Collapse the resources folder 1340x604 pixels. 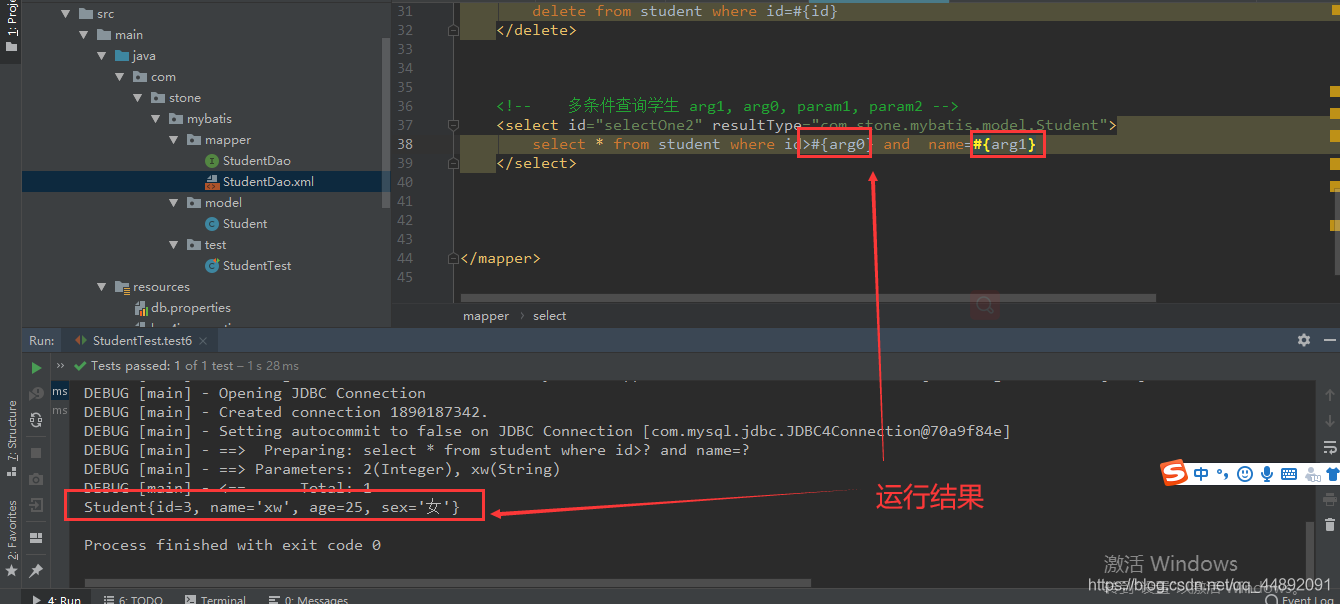click(102, 287)
